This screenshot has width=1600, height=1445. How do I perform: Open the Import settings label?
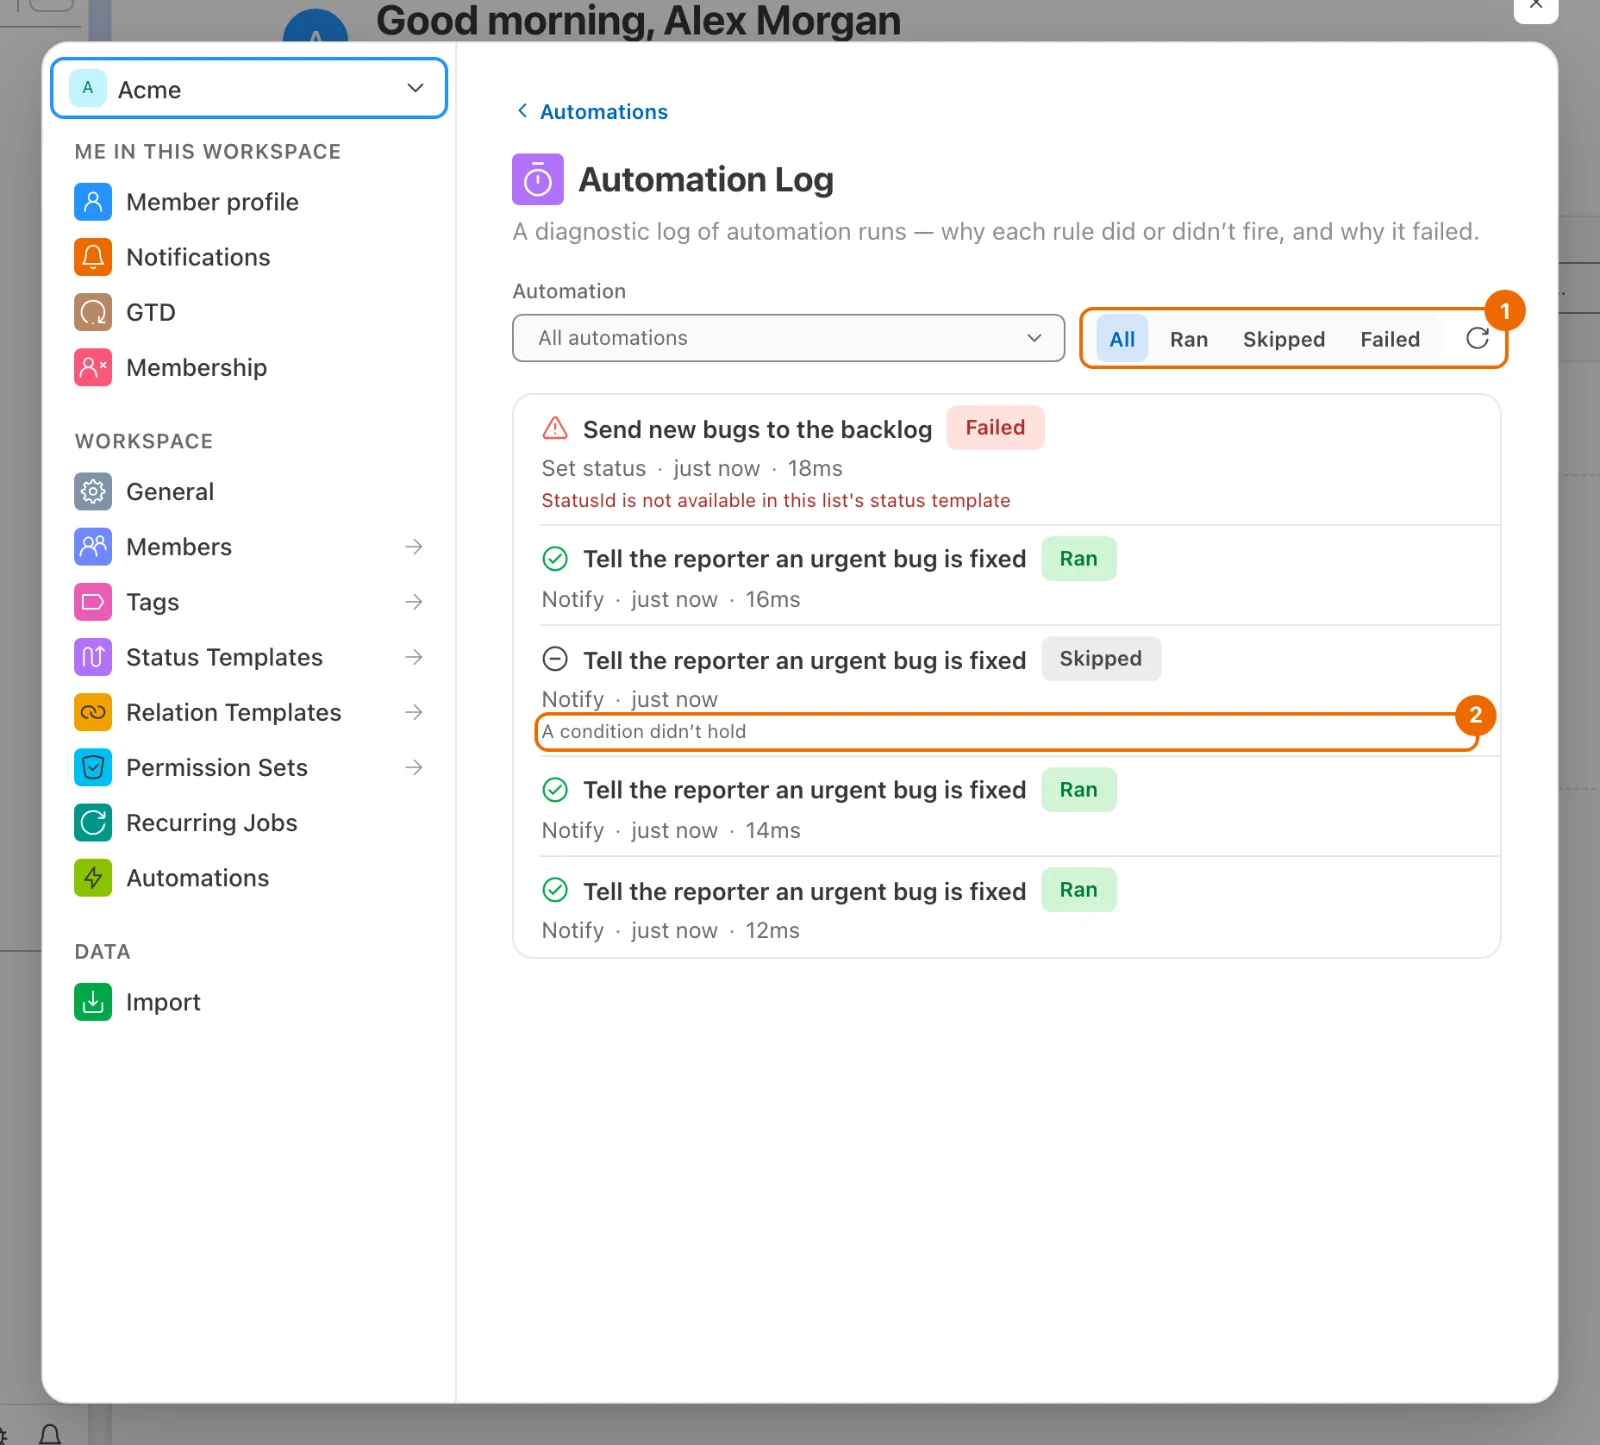coord(163,1002)
